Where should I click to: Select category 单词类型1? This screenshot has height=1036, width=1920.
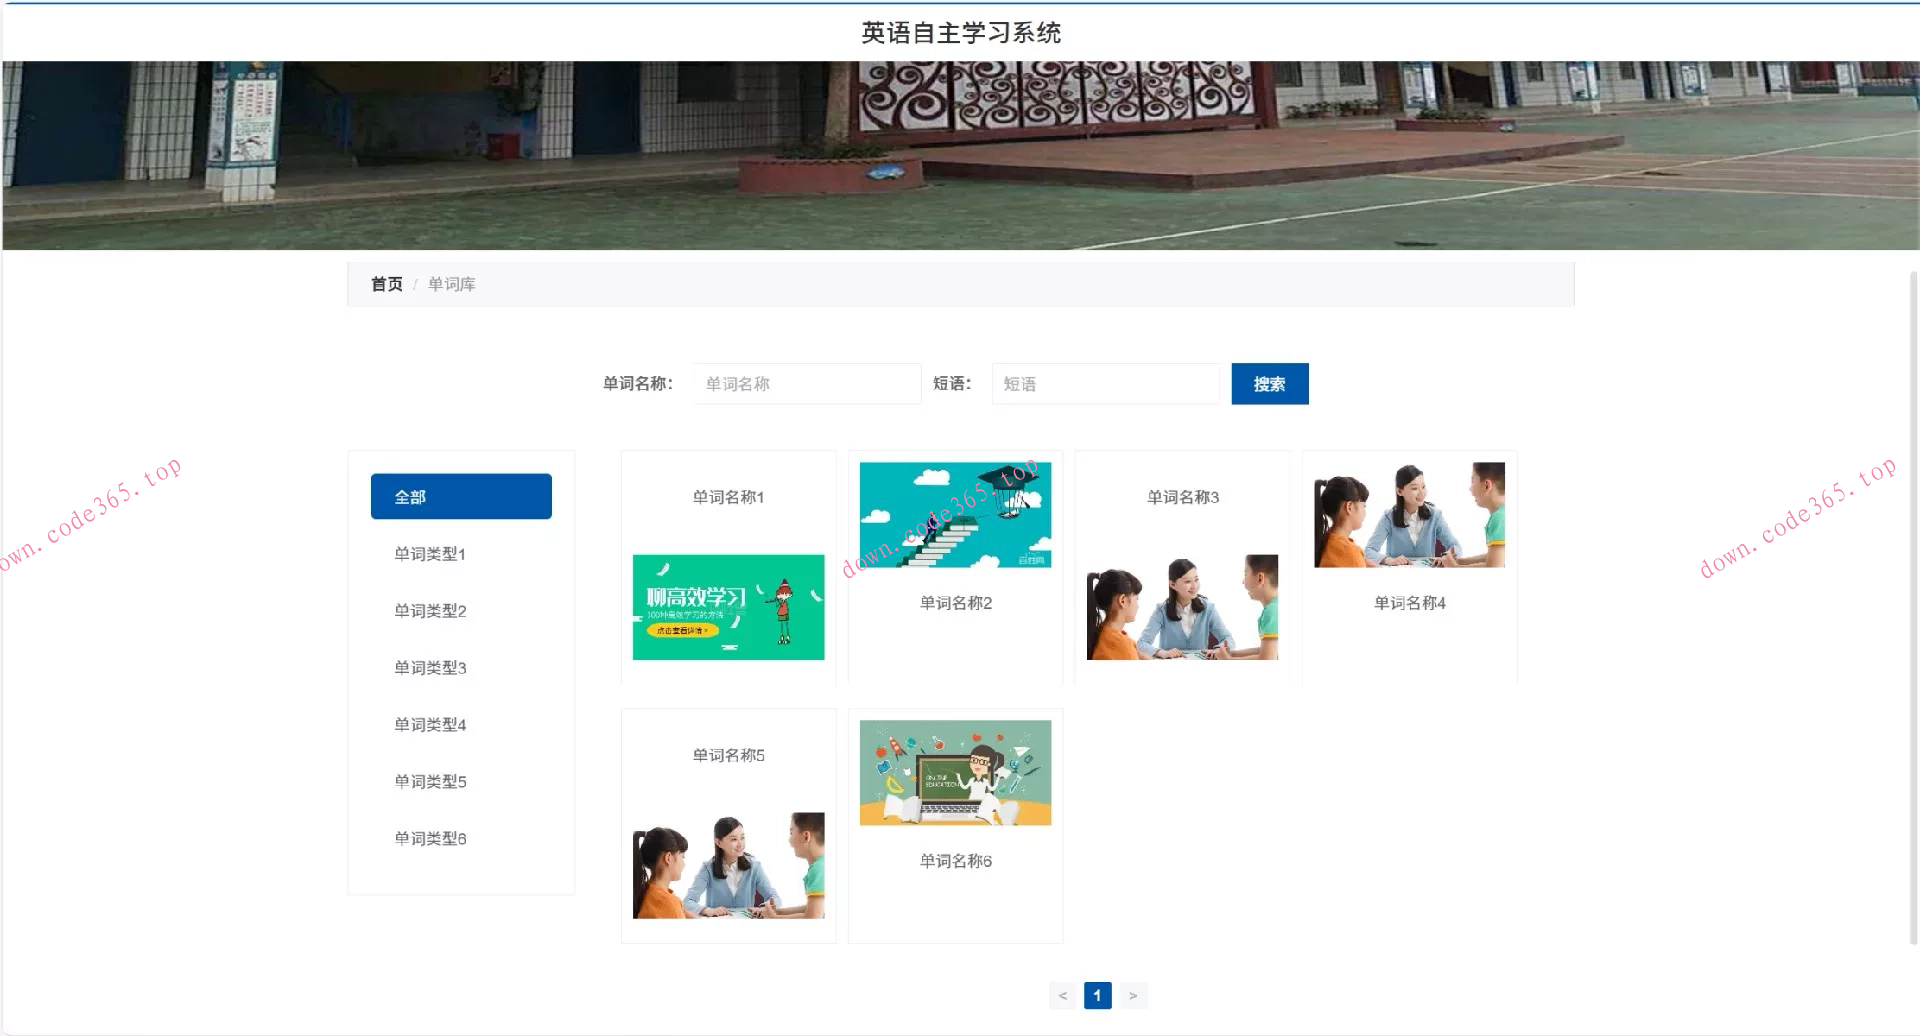tap(429, 553)
